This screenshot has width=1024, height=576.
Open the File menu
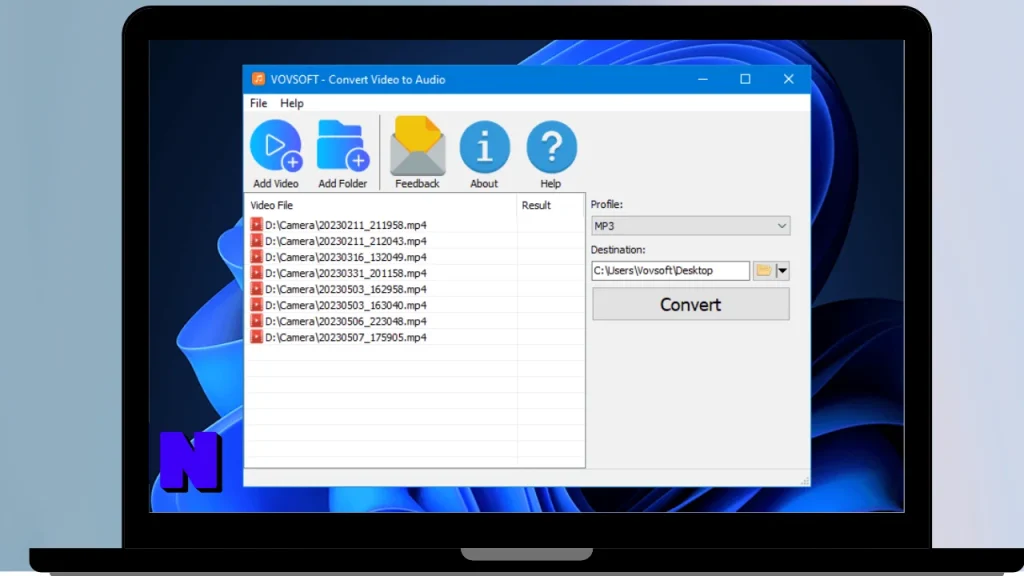coord(258,103)
